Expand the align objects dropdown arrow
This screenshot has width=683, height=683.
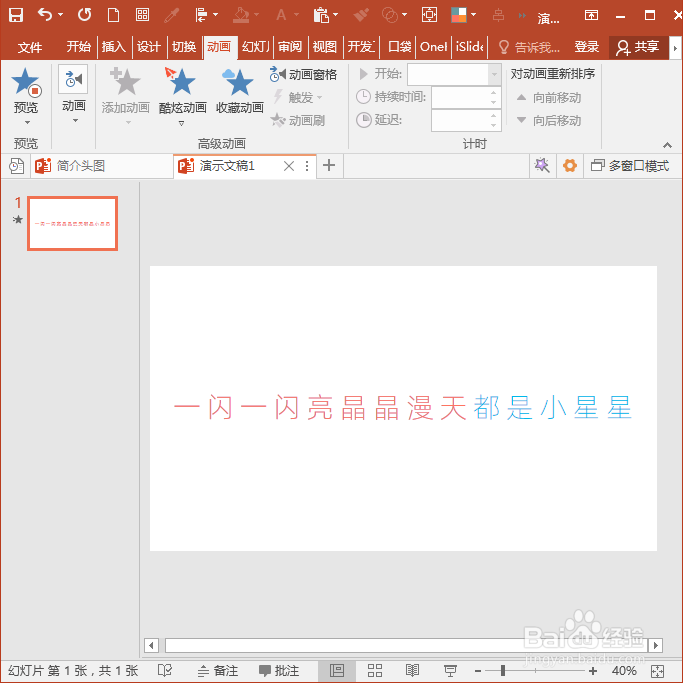216,15
